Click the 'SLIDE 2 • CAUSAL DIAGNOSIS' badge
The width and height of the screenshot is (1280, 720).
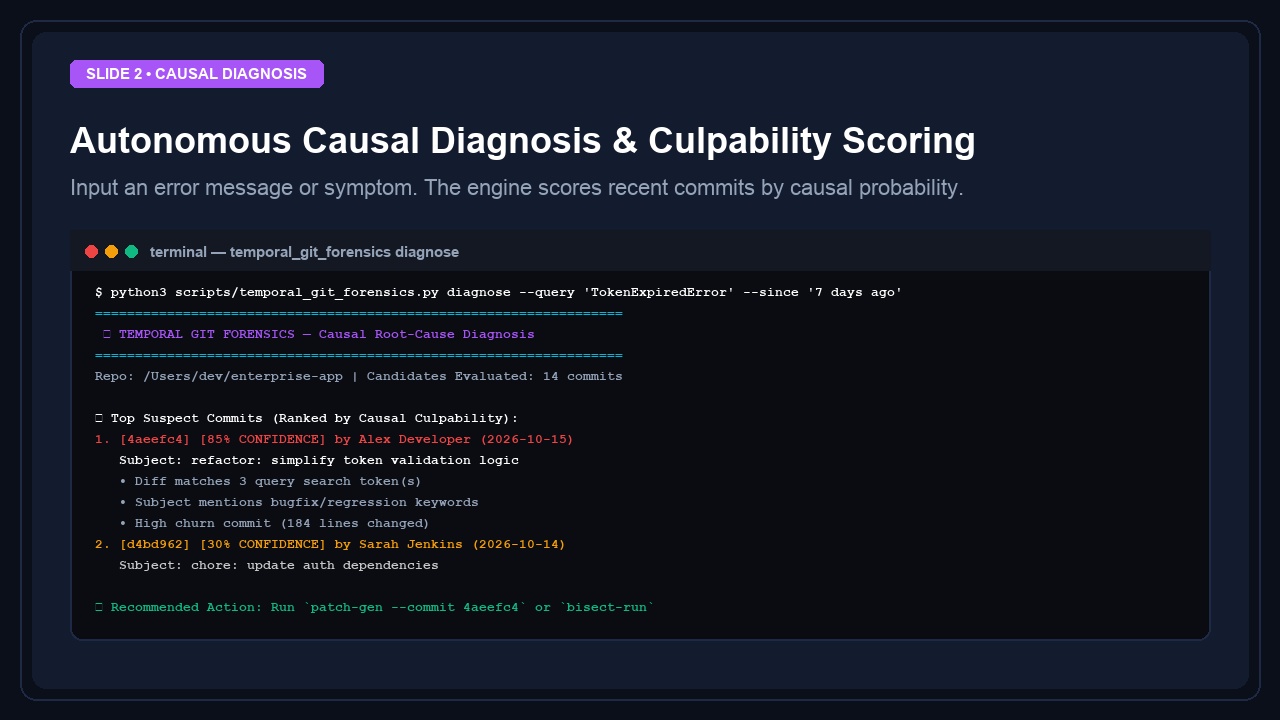pos(197,74)
